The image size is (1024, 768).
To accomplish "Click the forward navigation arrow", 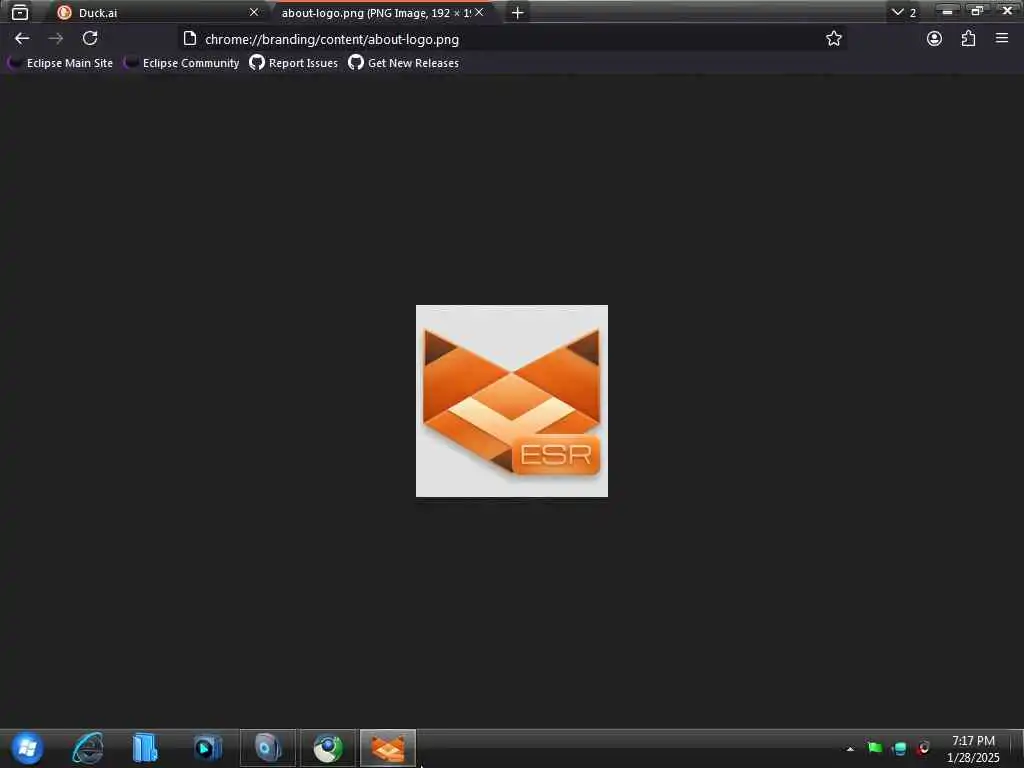I will coord(56,39).
